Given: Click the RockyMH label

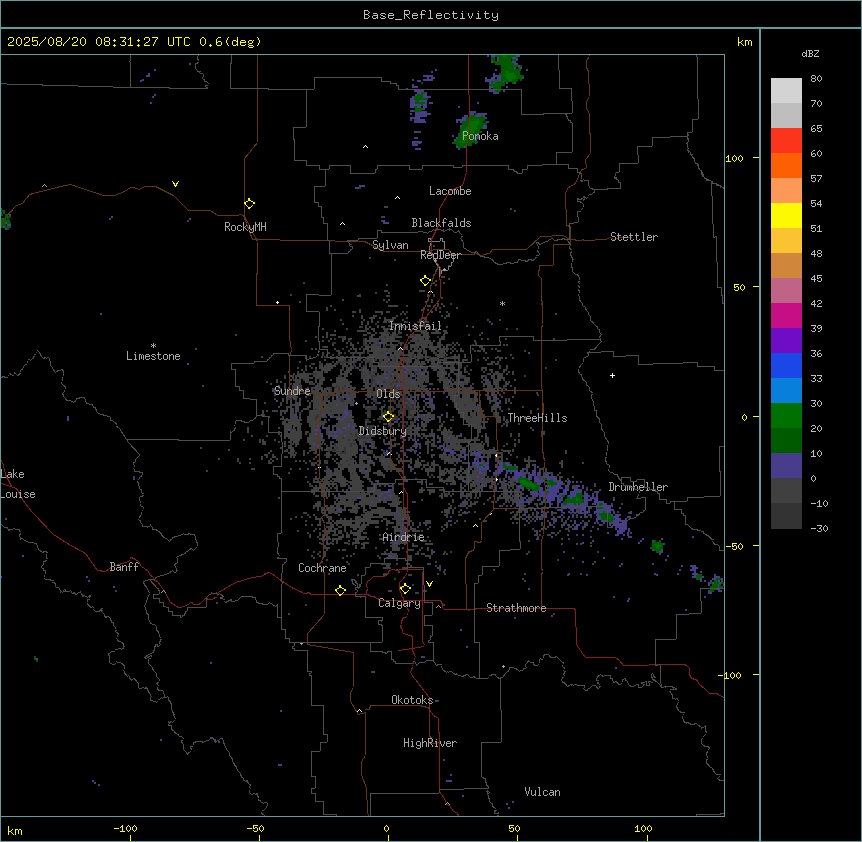Looking at the screenshot, I should [x=245, y=227].
